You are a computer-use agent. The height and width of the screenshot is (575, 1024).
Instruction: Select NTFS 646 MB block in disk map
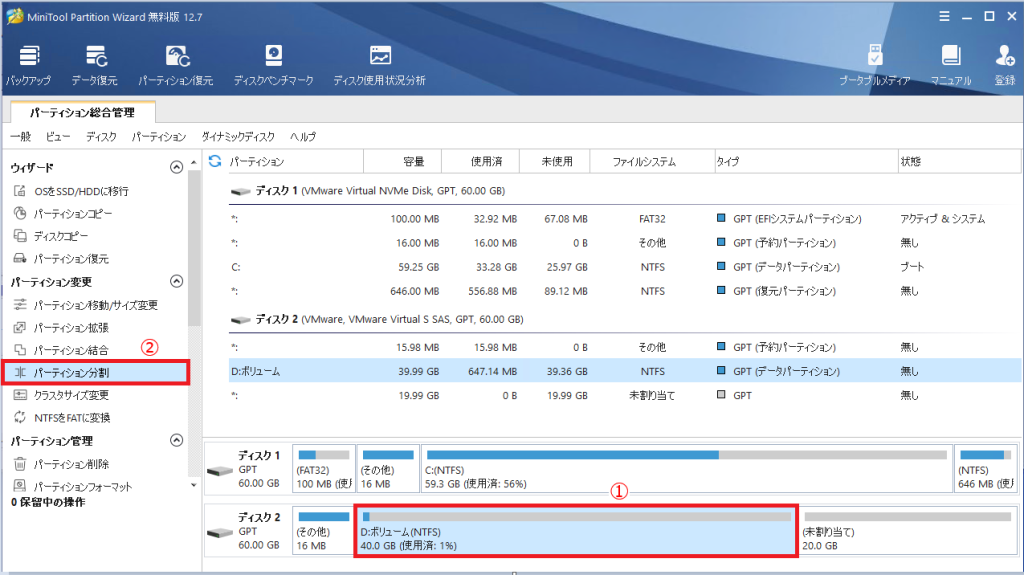[986, 468]
